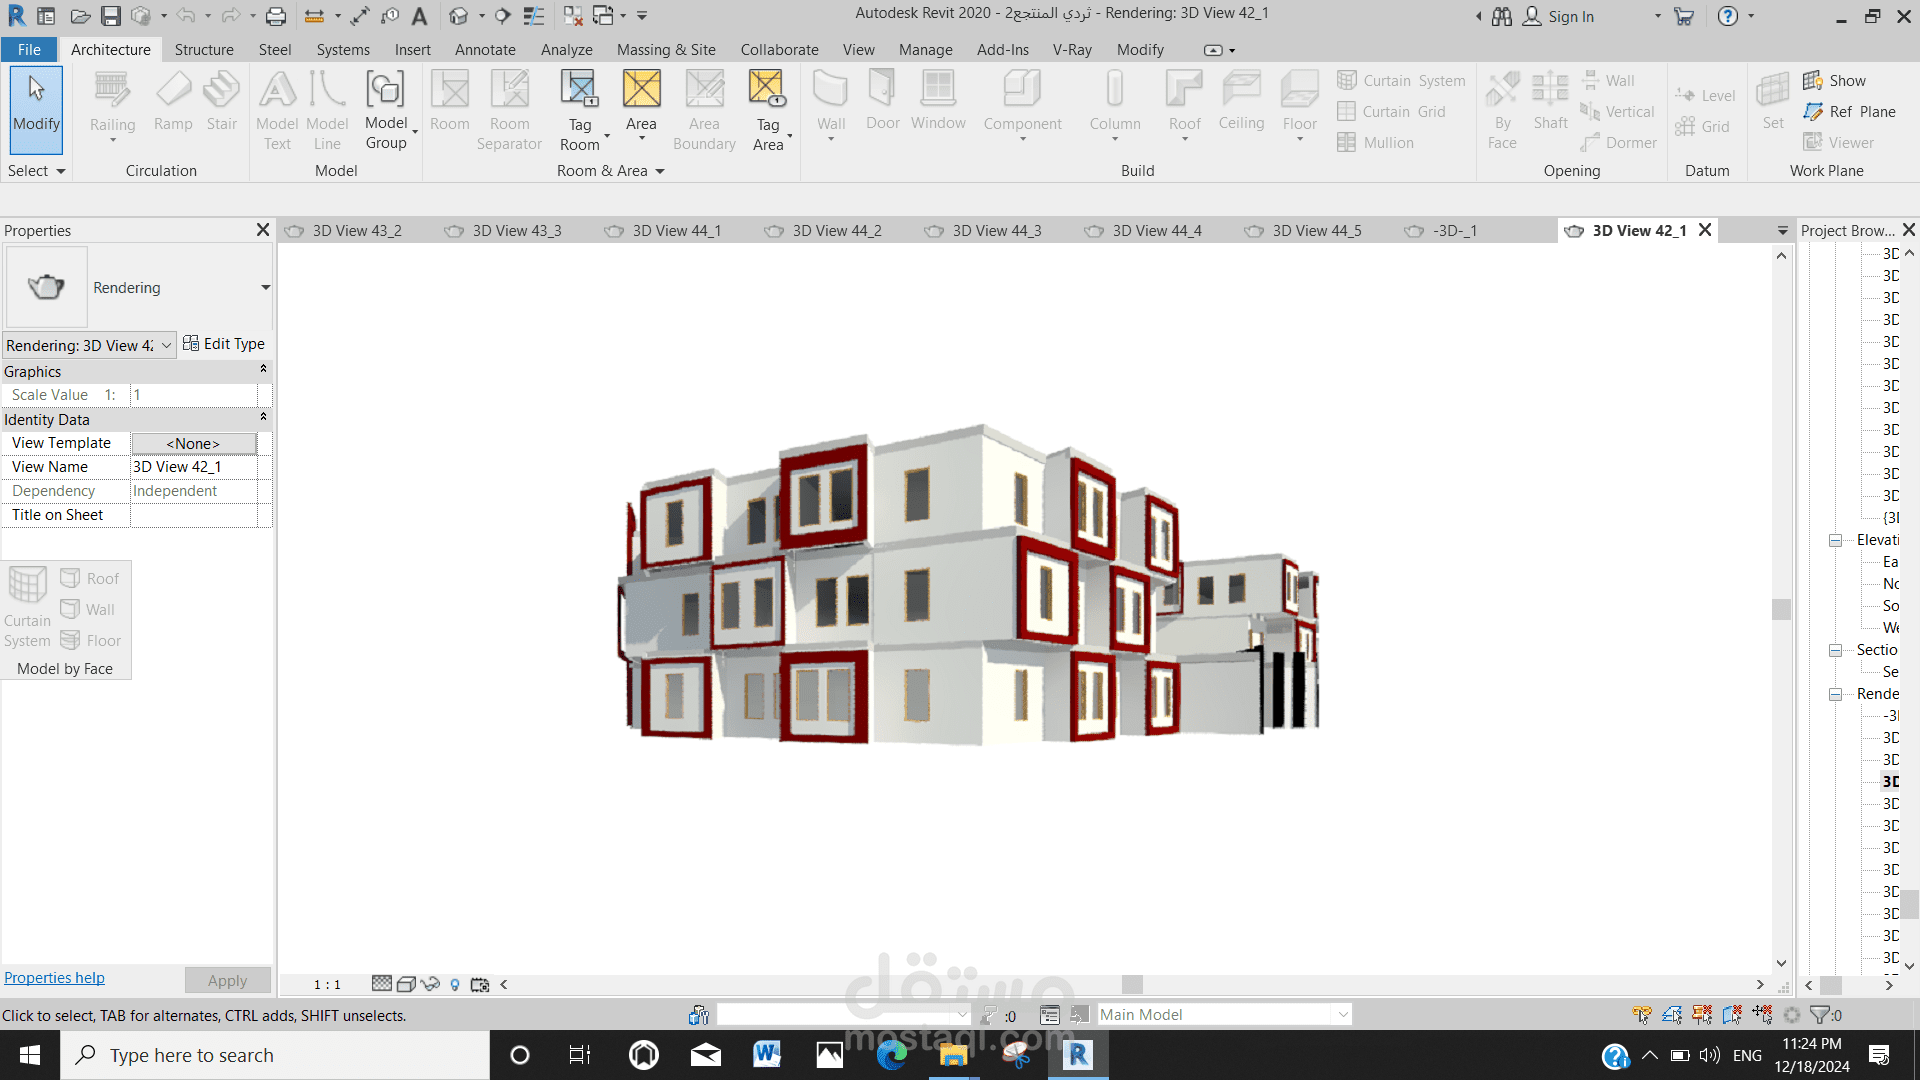Click the Edit Type button
The image size is (1920, 1080).
click(x=224, y=344)
